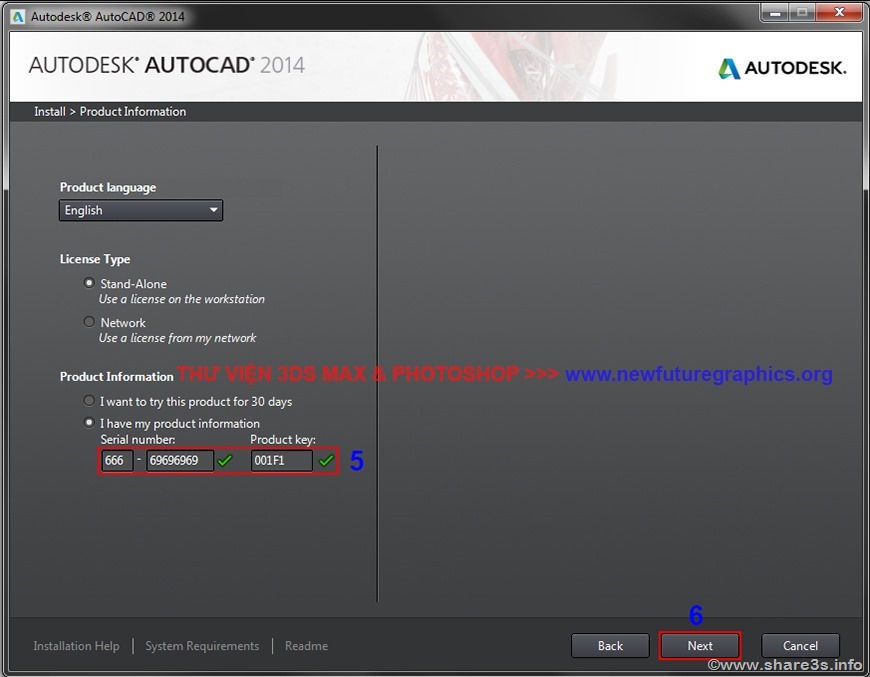
Task: Open the Readme link
Action: tap(306, 646)
